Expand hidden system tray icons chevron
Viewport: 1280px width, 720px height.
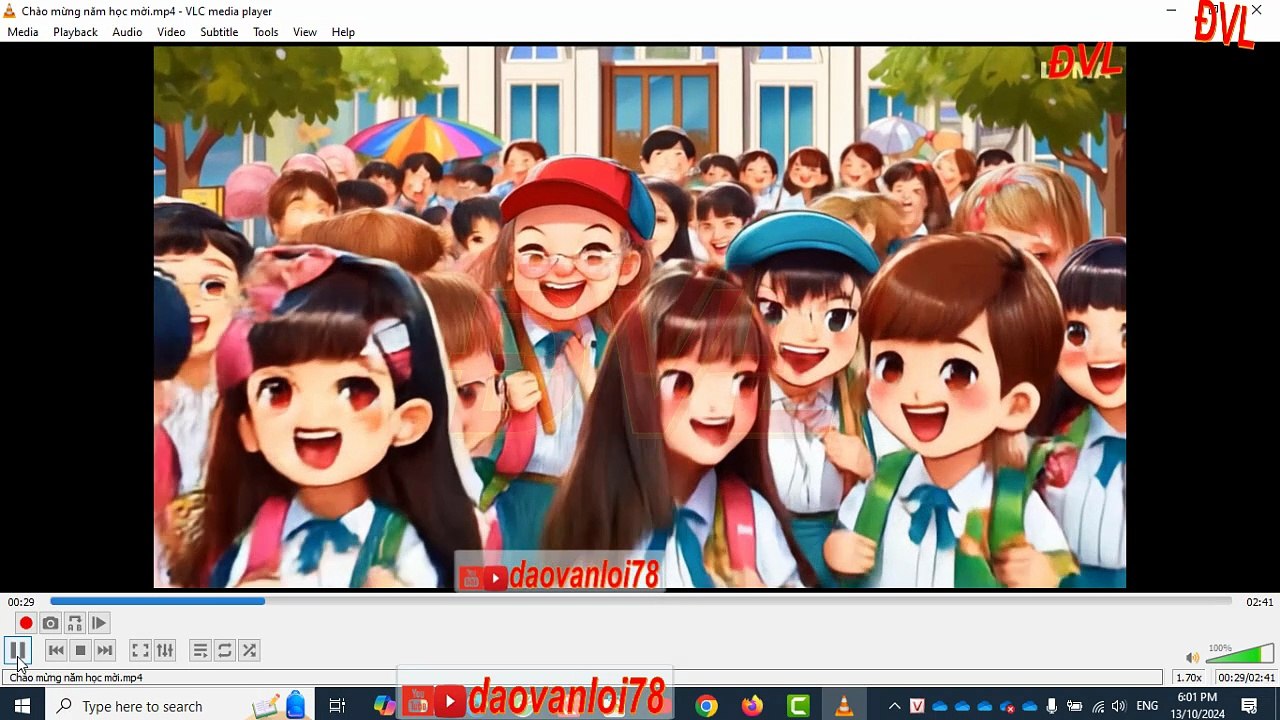[894, 706]
